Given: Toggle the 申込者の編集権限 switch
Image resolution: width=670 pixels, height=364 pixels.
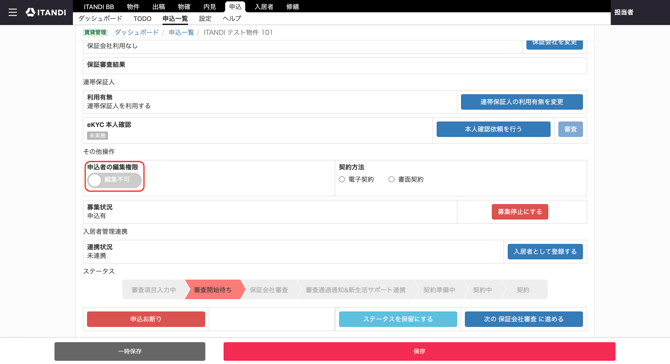Looking at the screenshot, I should click(114, 180).
